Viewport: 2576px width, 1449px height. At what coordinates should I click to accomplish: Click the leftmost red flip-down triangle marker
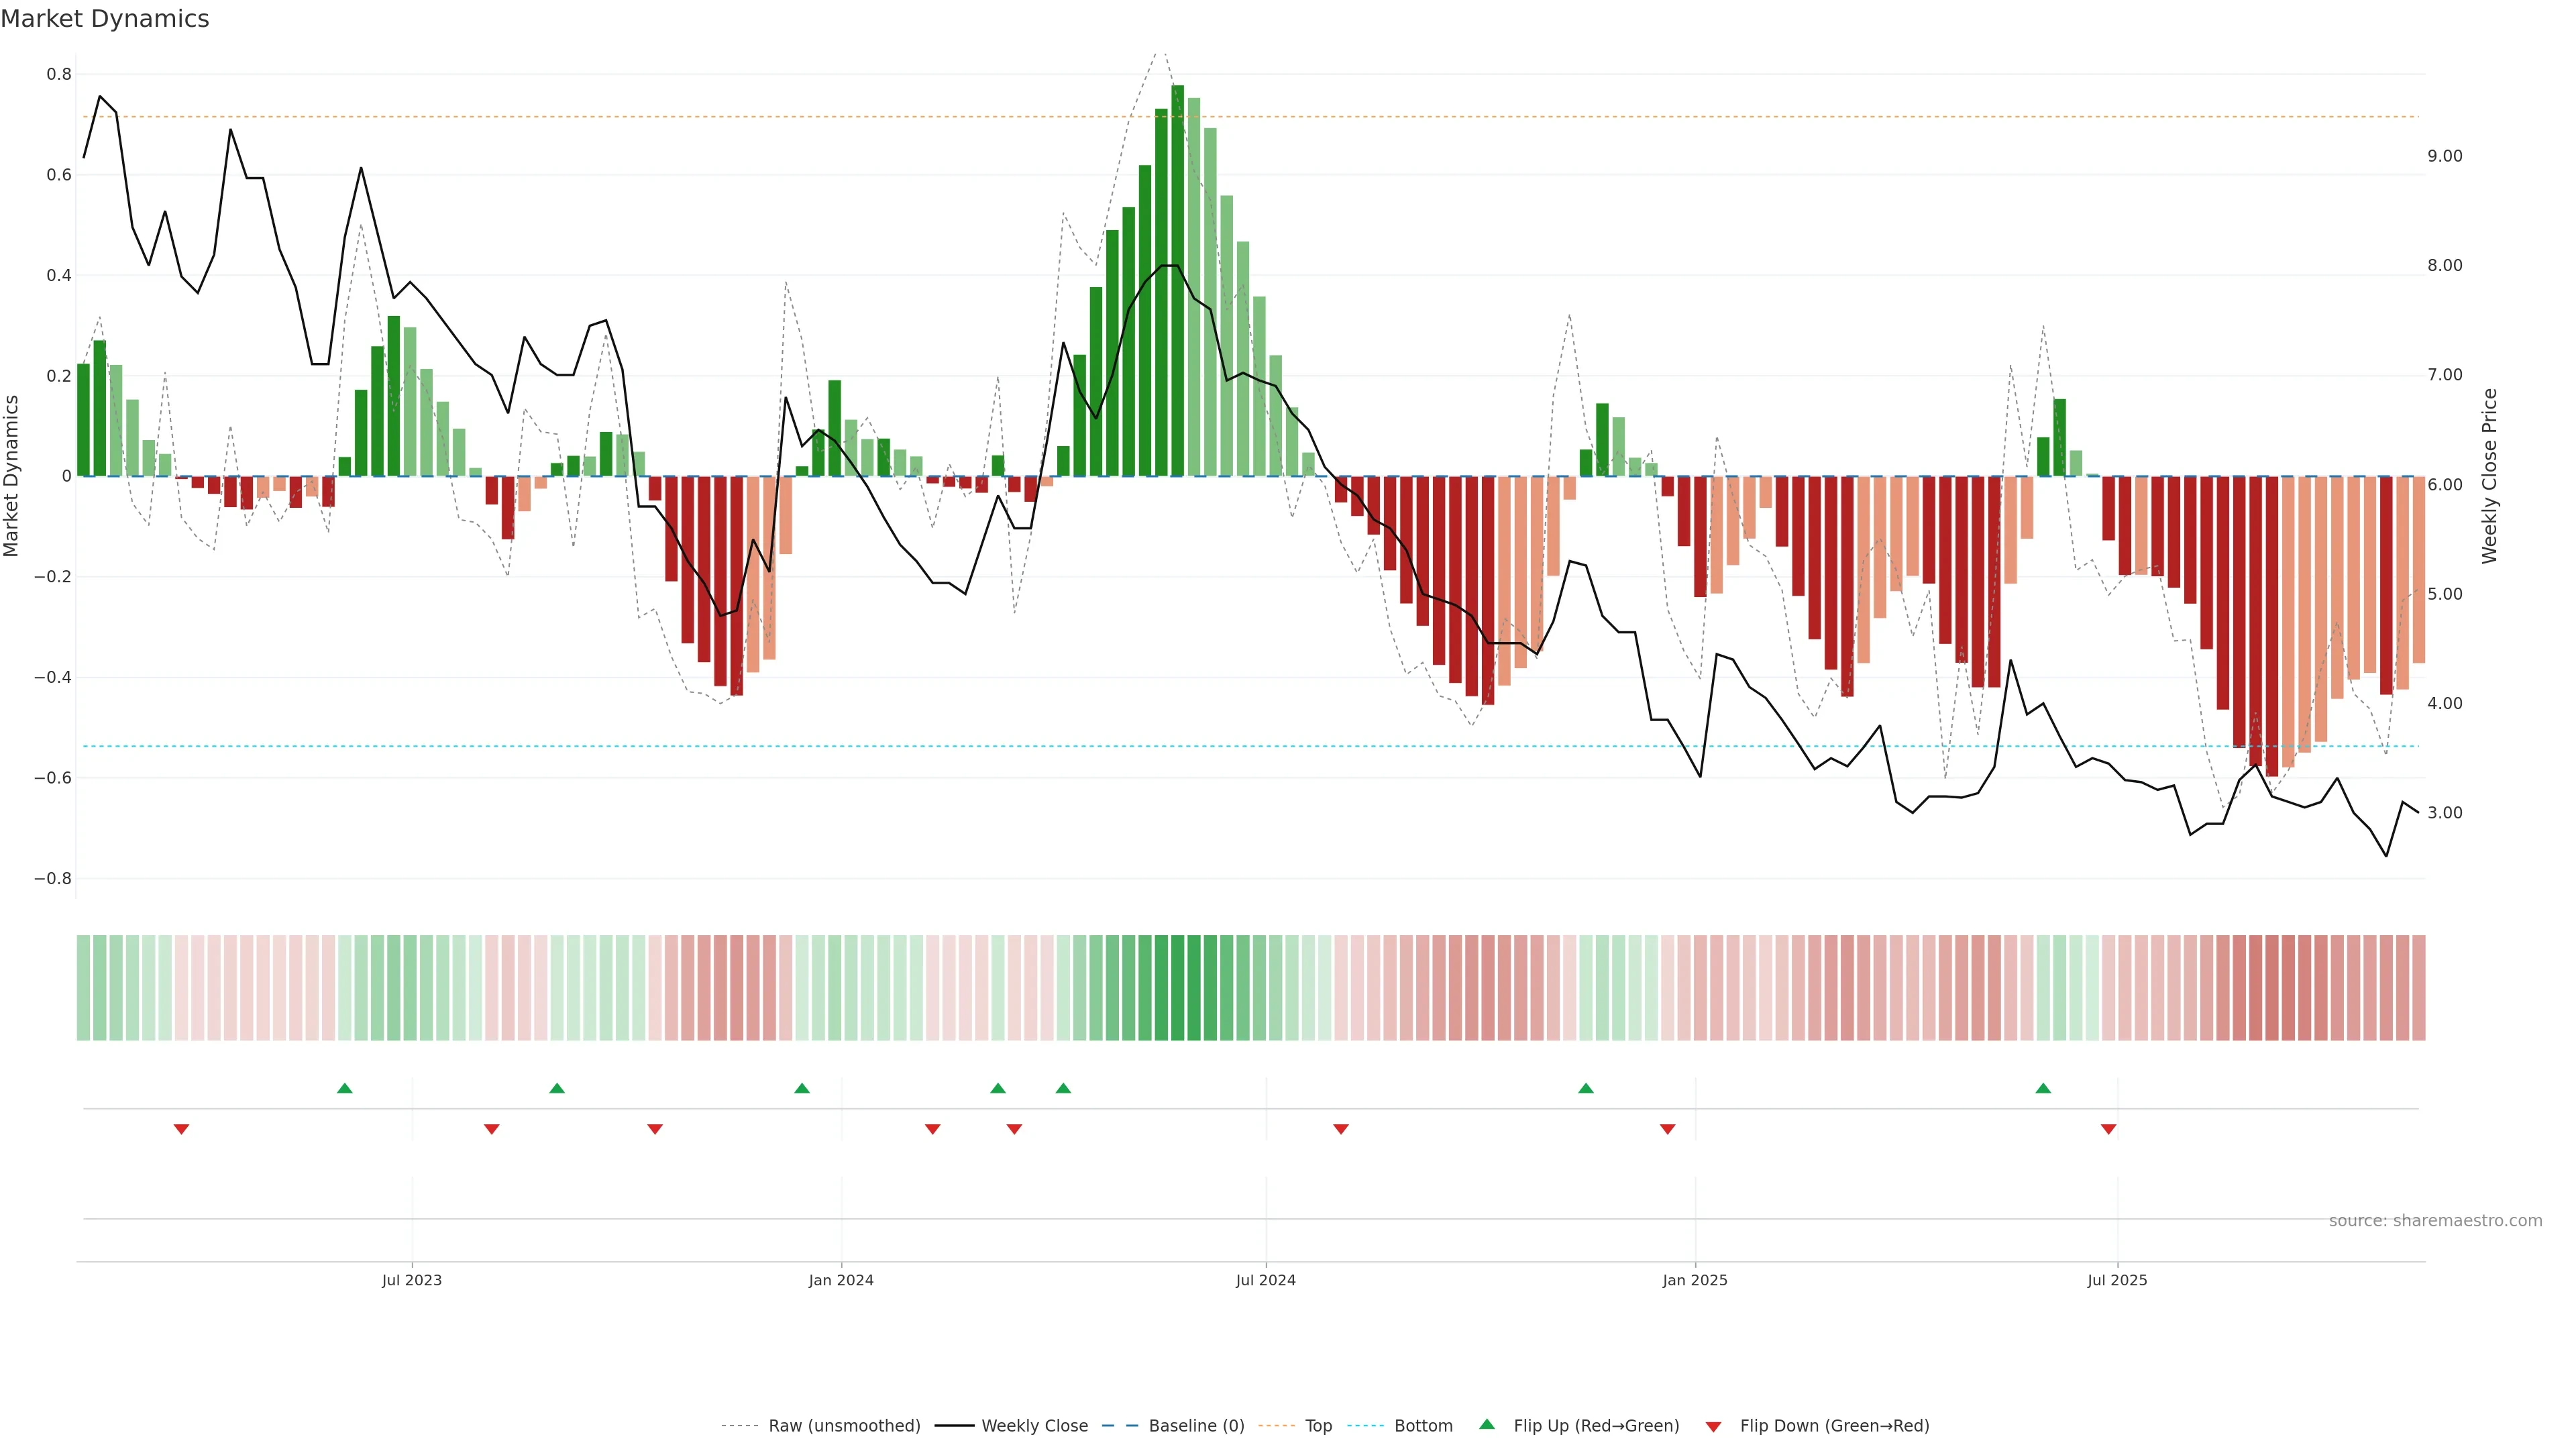[181, 1129]
